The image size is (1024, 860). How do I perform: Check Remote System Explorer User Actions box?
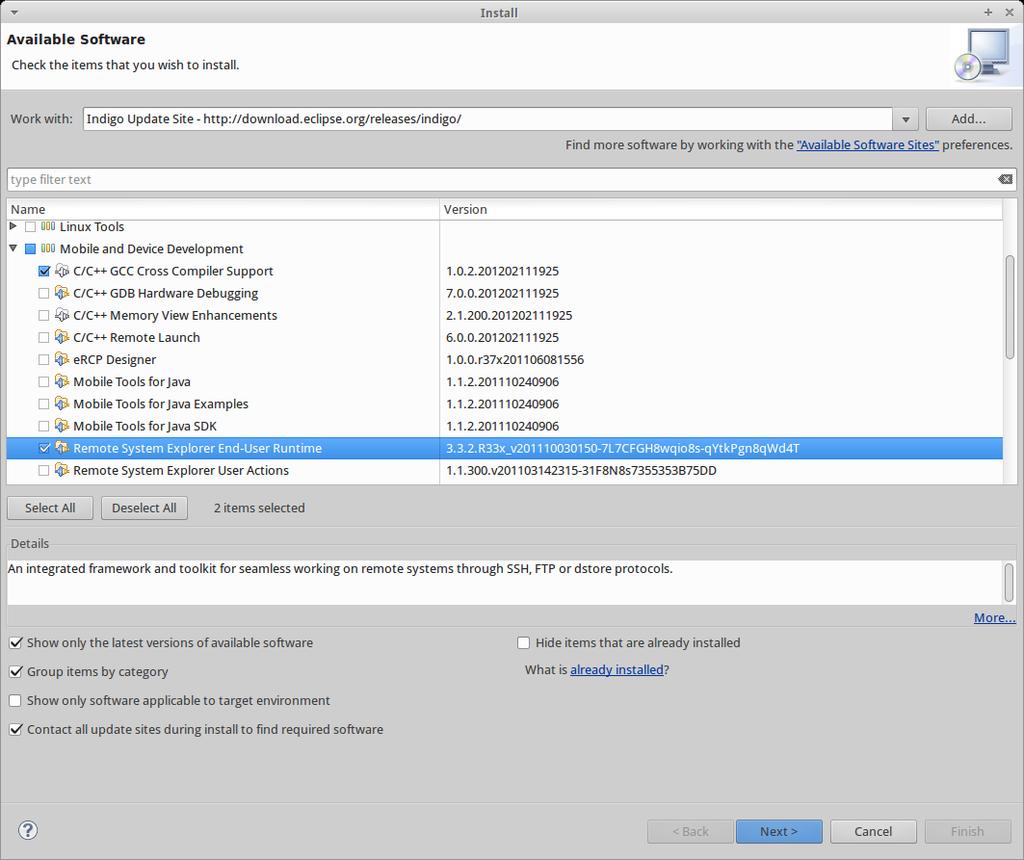(44, 471)
